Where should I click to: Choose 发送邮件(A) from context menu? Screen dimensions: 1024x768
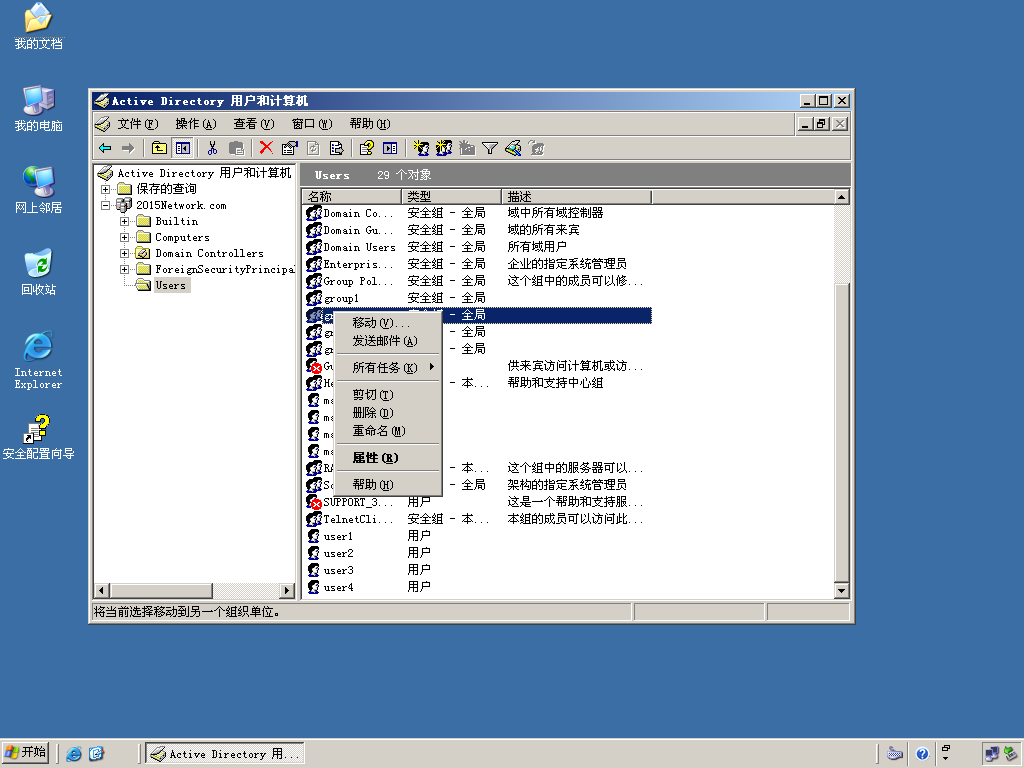(x=388, y=341)
